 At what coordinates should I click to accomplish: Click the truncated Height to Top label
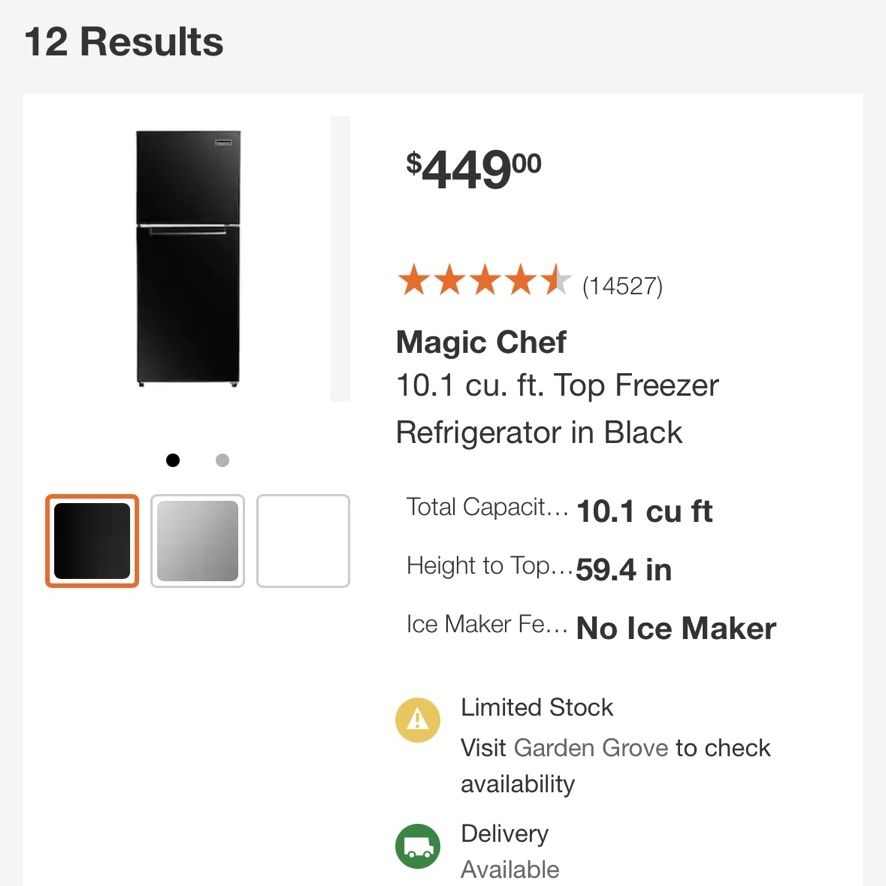pos(489,566)
